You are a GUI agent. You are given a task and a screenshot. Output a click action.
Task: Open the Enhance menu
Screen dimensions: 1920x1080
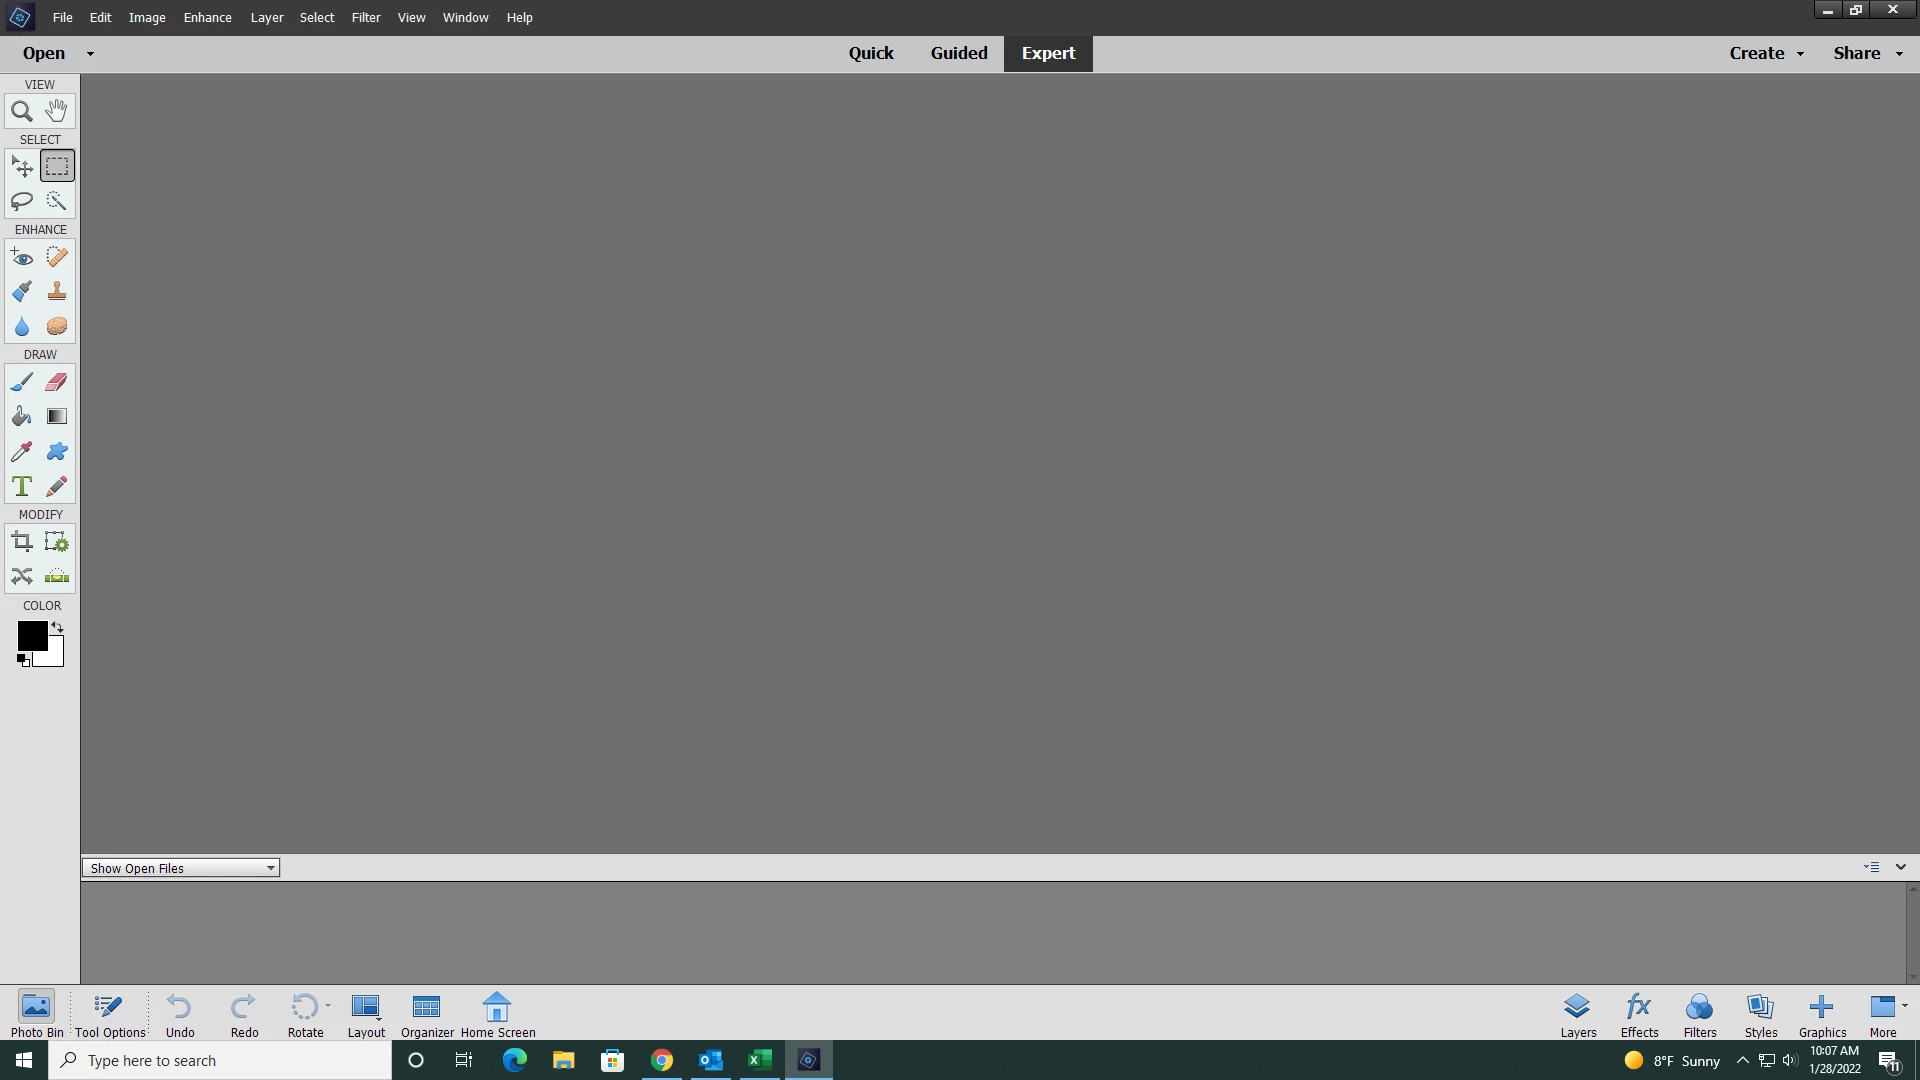pos(207,17)
